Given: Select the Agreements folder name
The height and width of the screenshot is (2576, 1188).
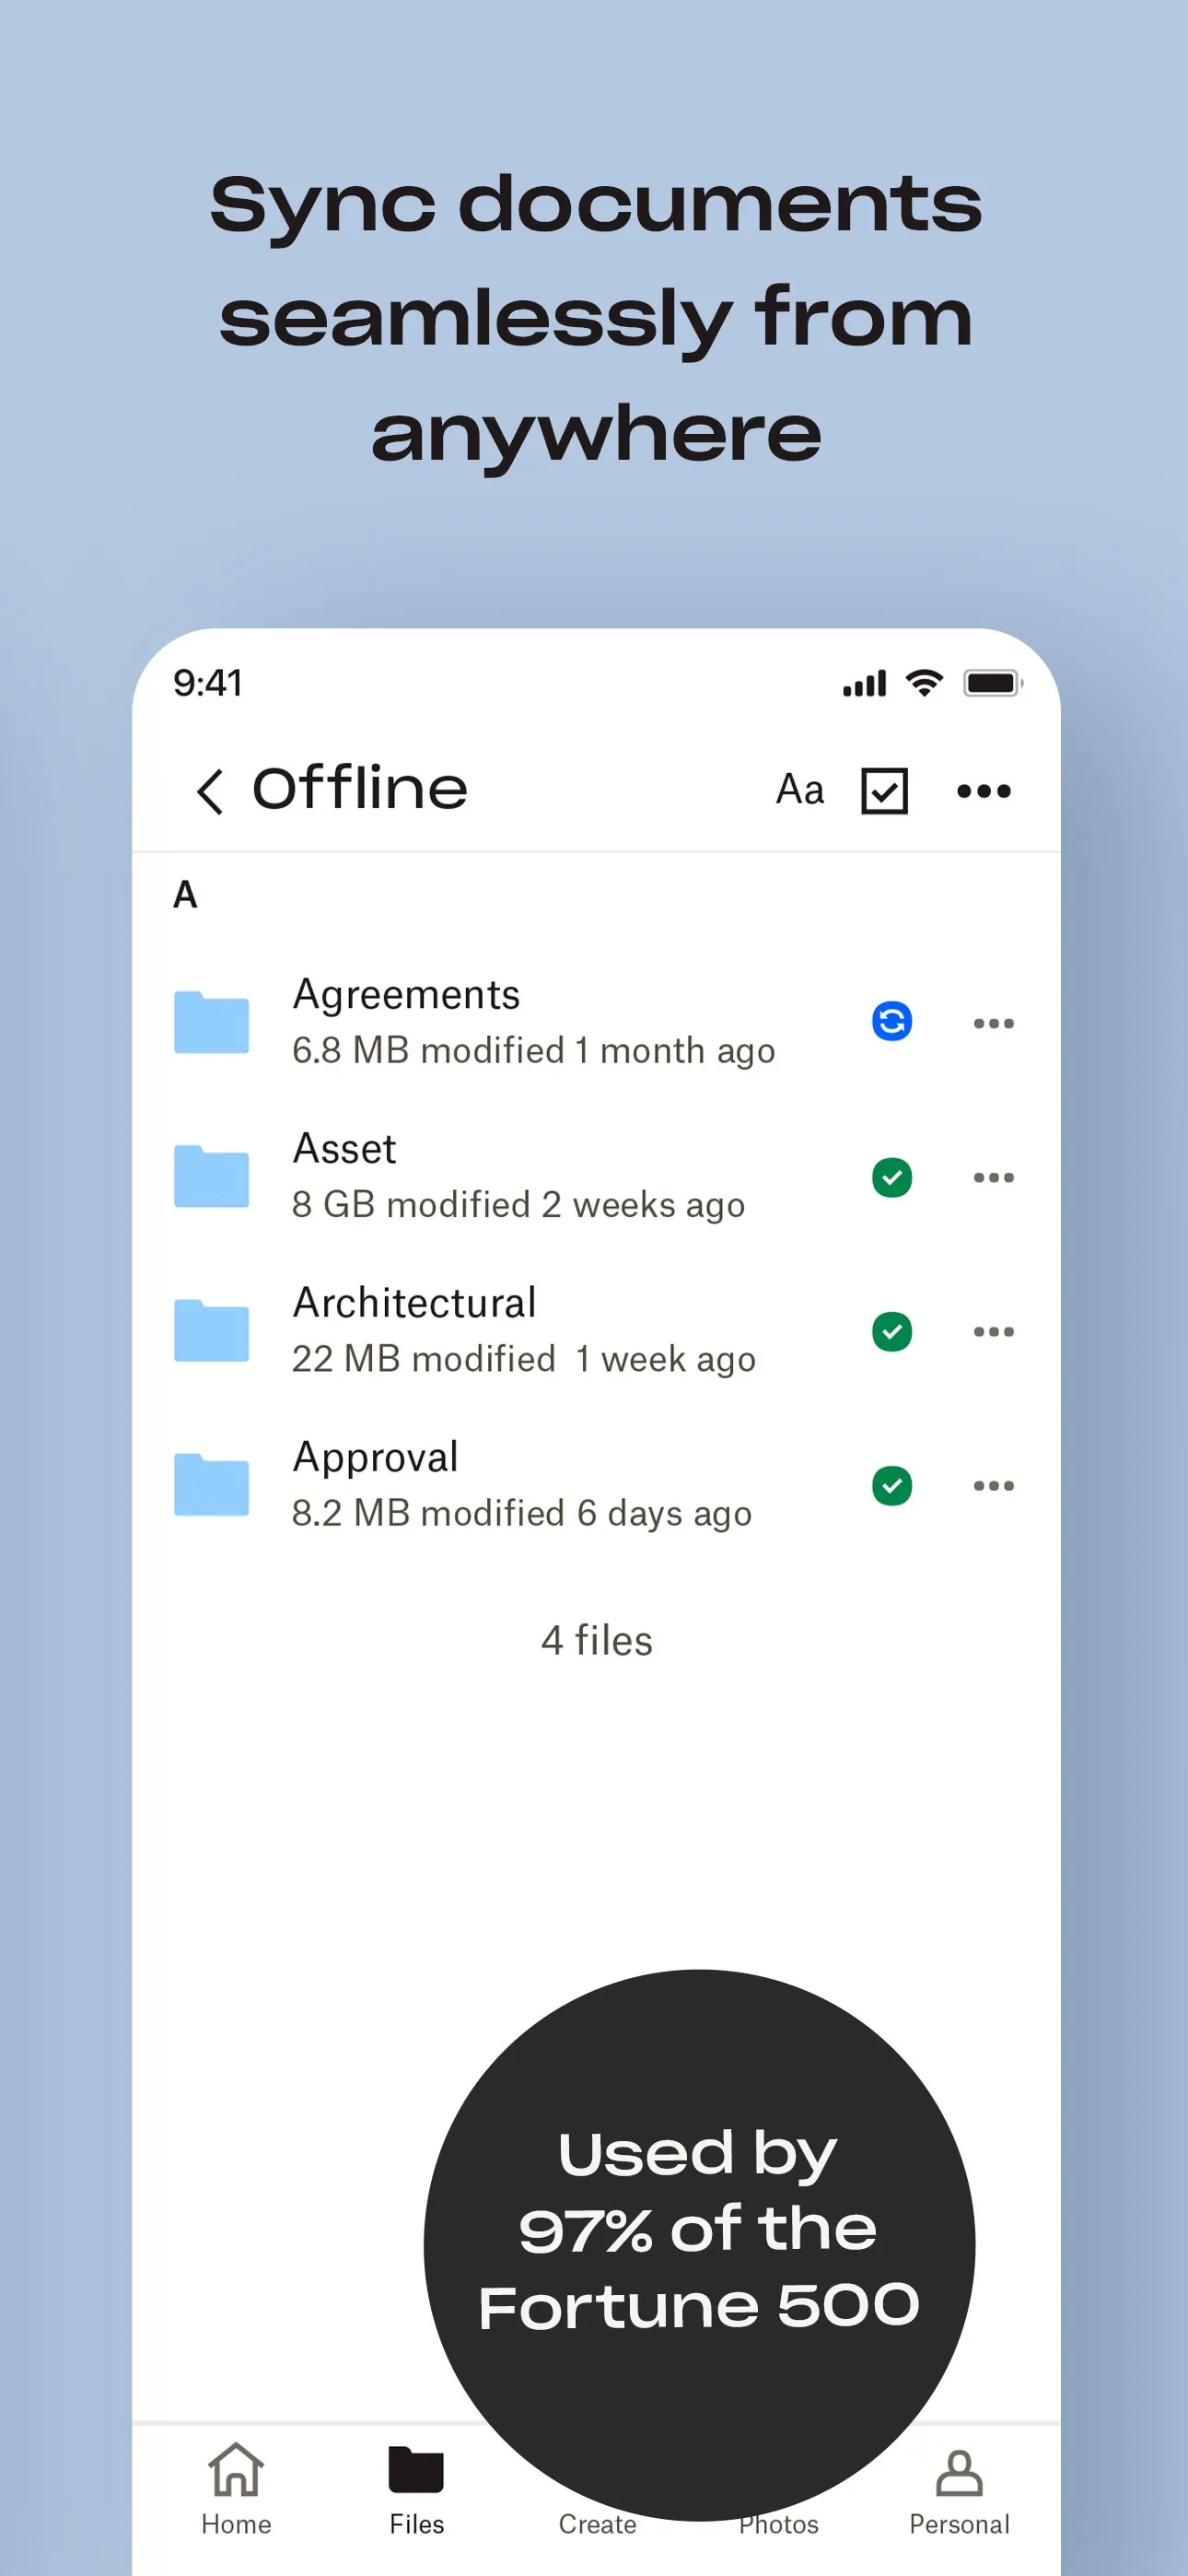Looking at the screenshot, I should click(406, 994).
